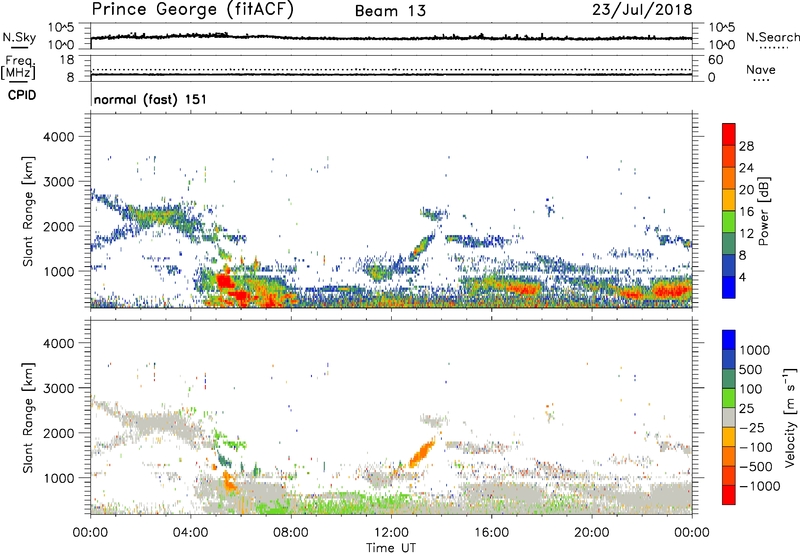Viewport: 800px width, 554px height.
Task: Click the "18" frequency axis tick label
Action: pyautogui.click(x=67, y=60)
